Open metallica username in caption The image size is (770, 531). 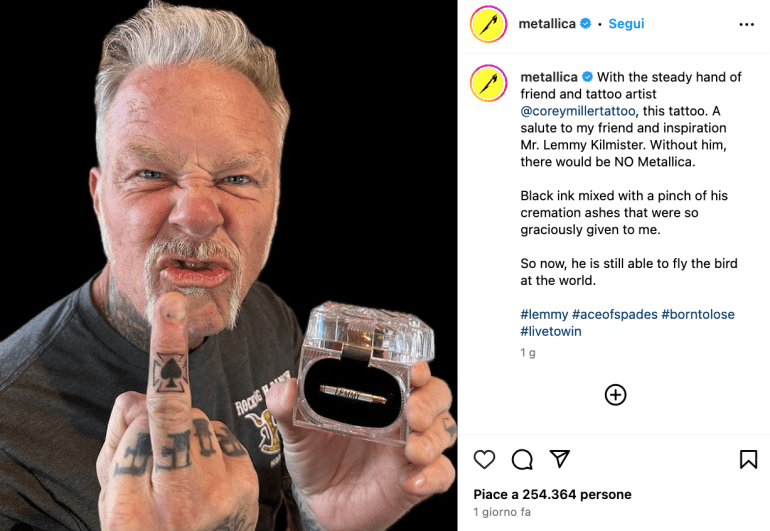[x=549, y=77]
